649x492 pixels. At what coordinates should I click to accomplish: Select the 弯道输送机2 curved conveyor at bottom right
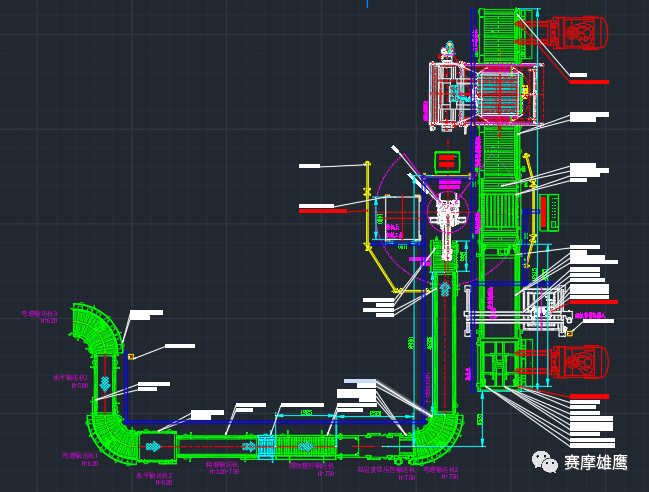pos(441,433)
